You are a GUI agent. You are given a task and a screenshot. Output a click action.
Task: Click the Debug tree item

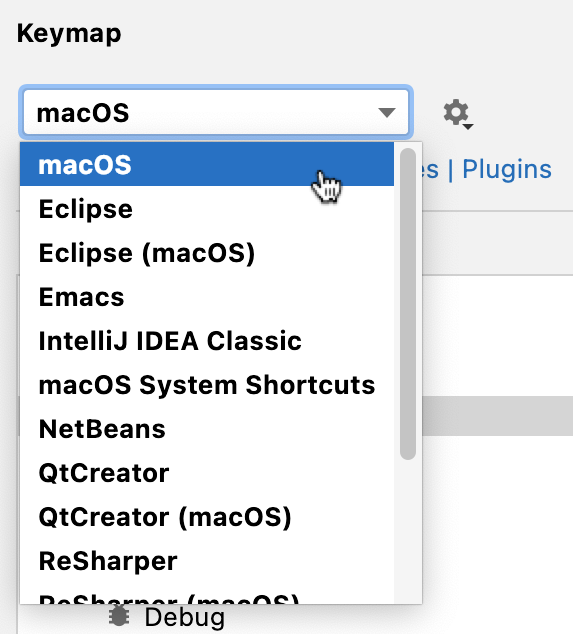pyautogui.click(x=184, y=617)
